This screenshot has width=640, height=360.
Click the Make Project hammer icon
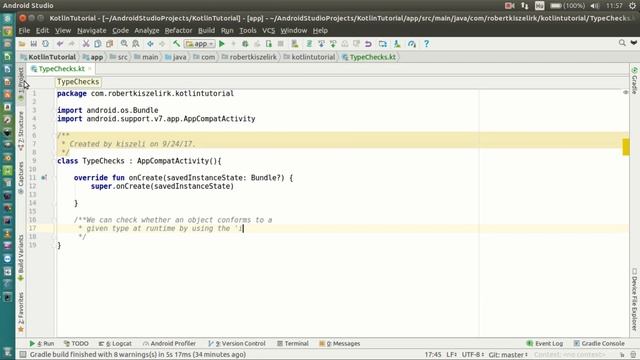click(x=176, y=44)
